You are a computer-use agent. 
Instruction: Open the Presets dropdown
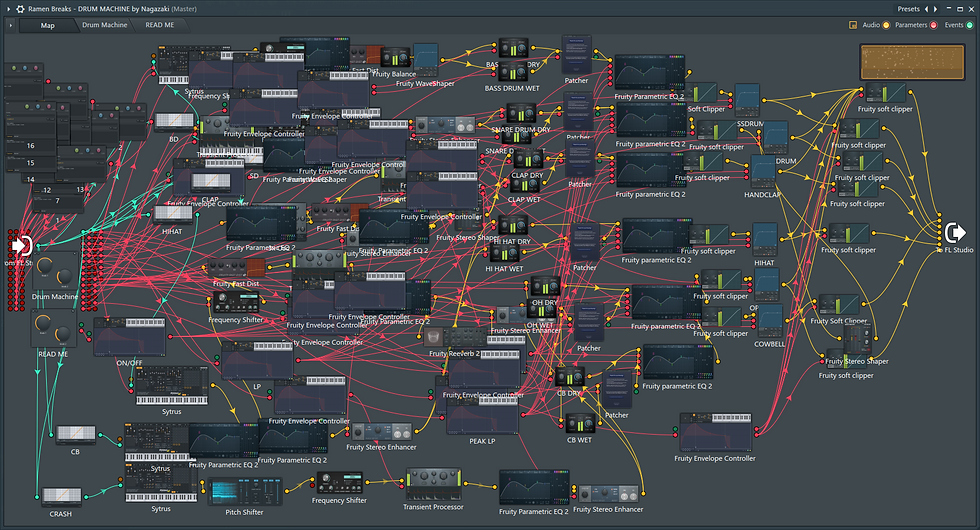click(908, 9)
